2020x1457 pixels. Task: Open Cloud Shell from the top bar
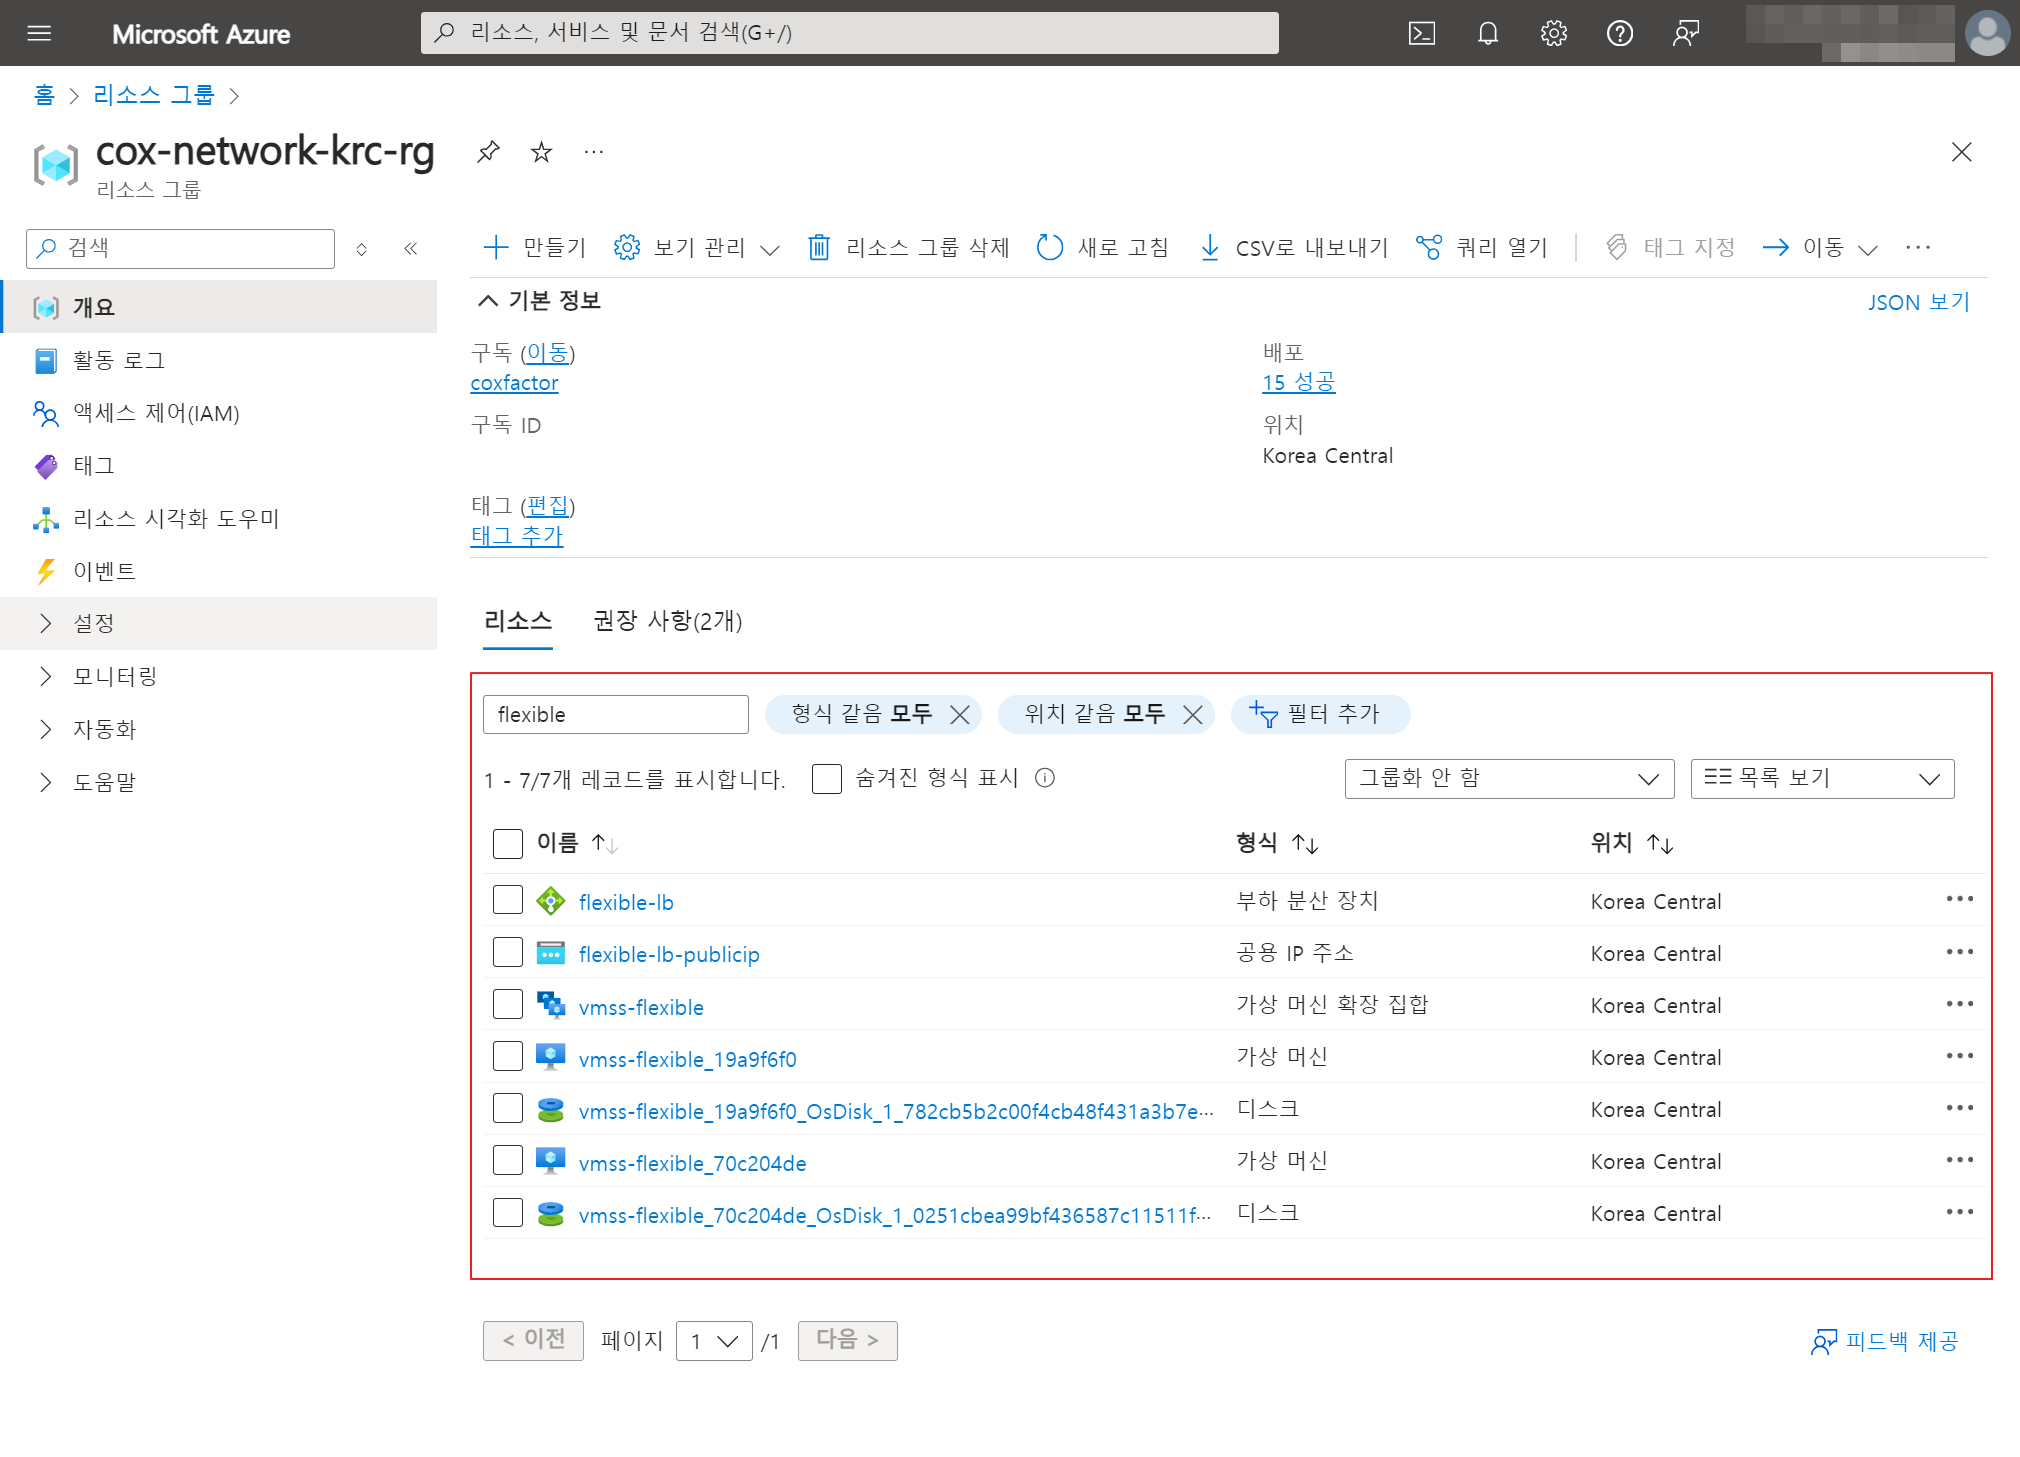[1421, 33]
